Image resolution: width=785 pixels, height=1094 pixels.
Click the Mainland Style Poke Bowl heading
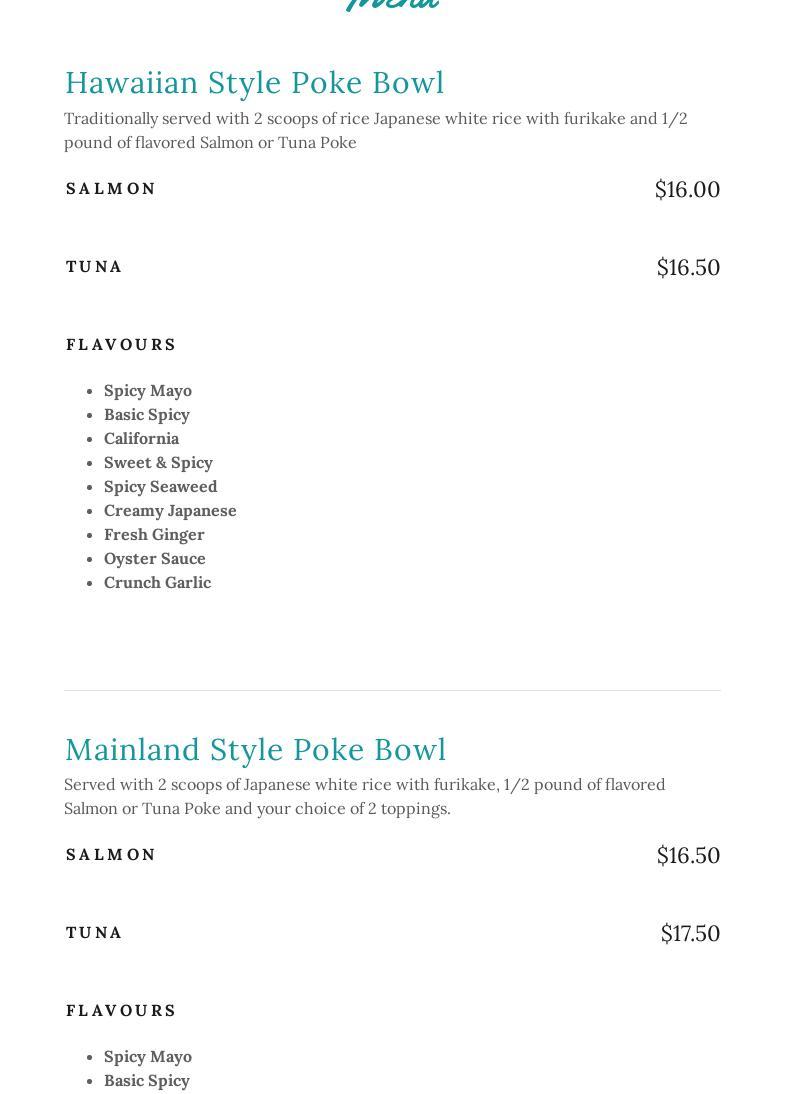click(x=255, y=749)
